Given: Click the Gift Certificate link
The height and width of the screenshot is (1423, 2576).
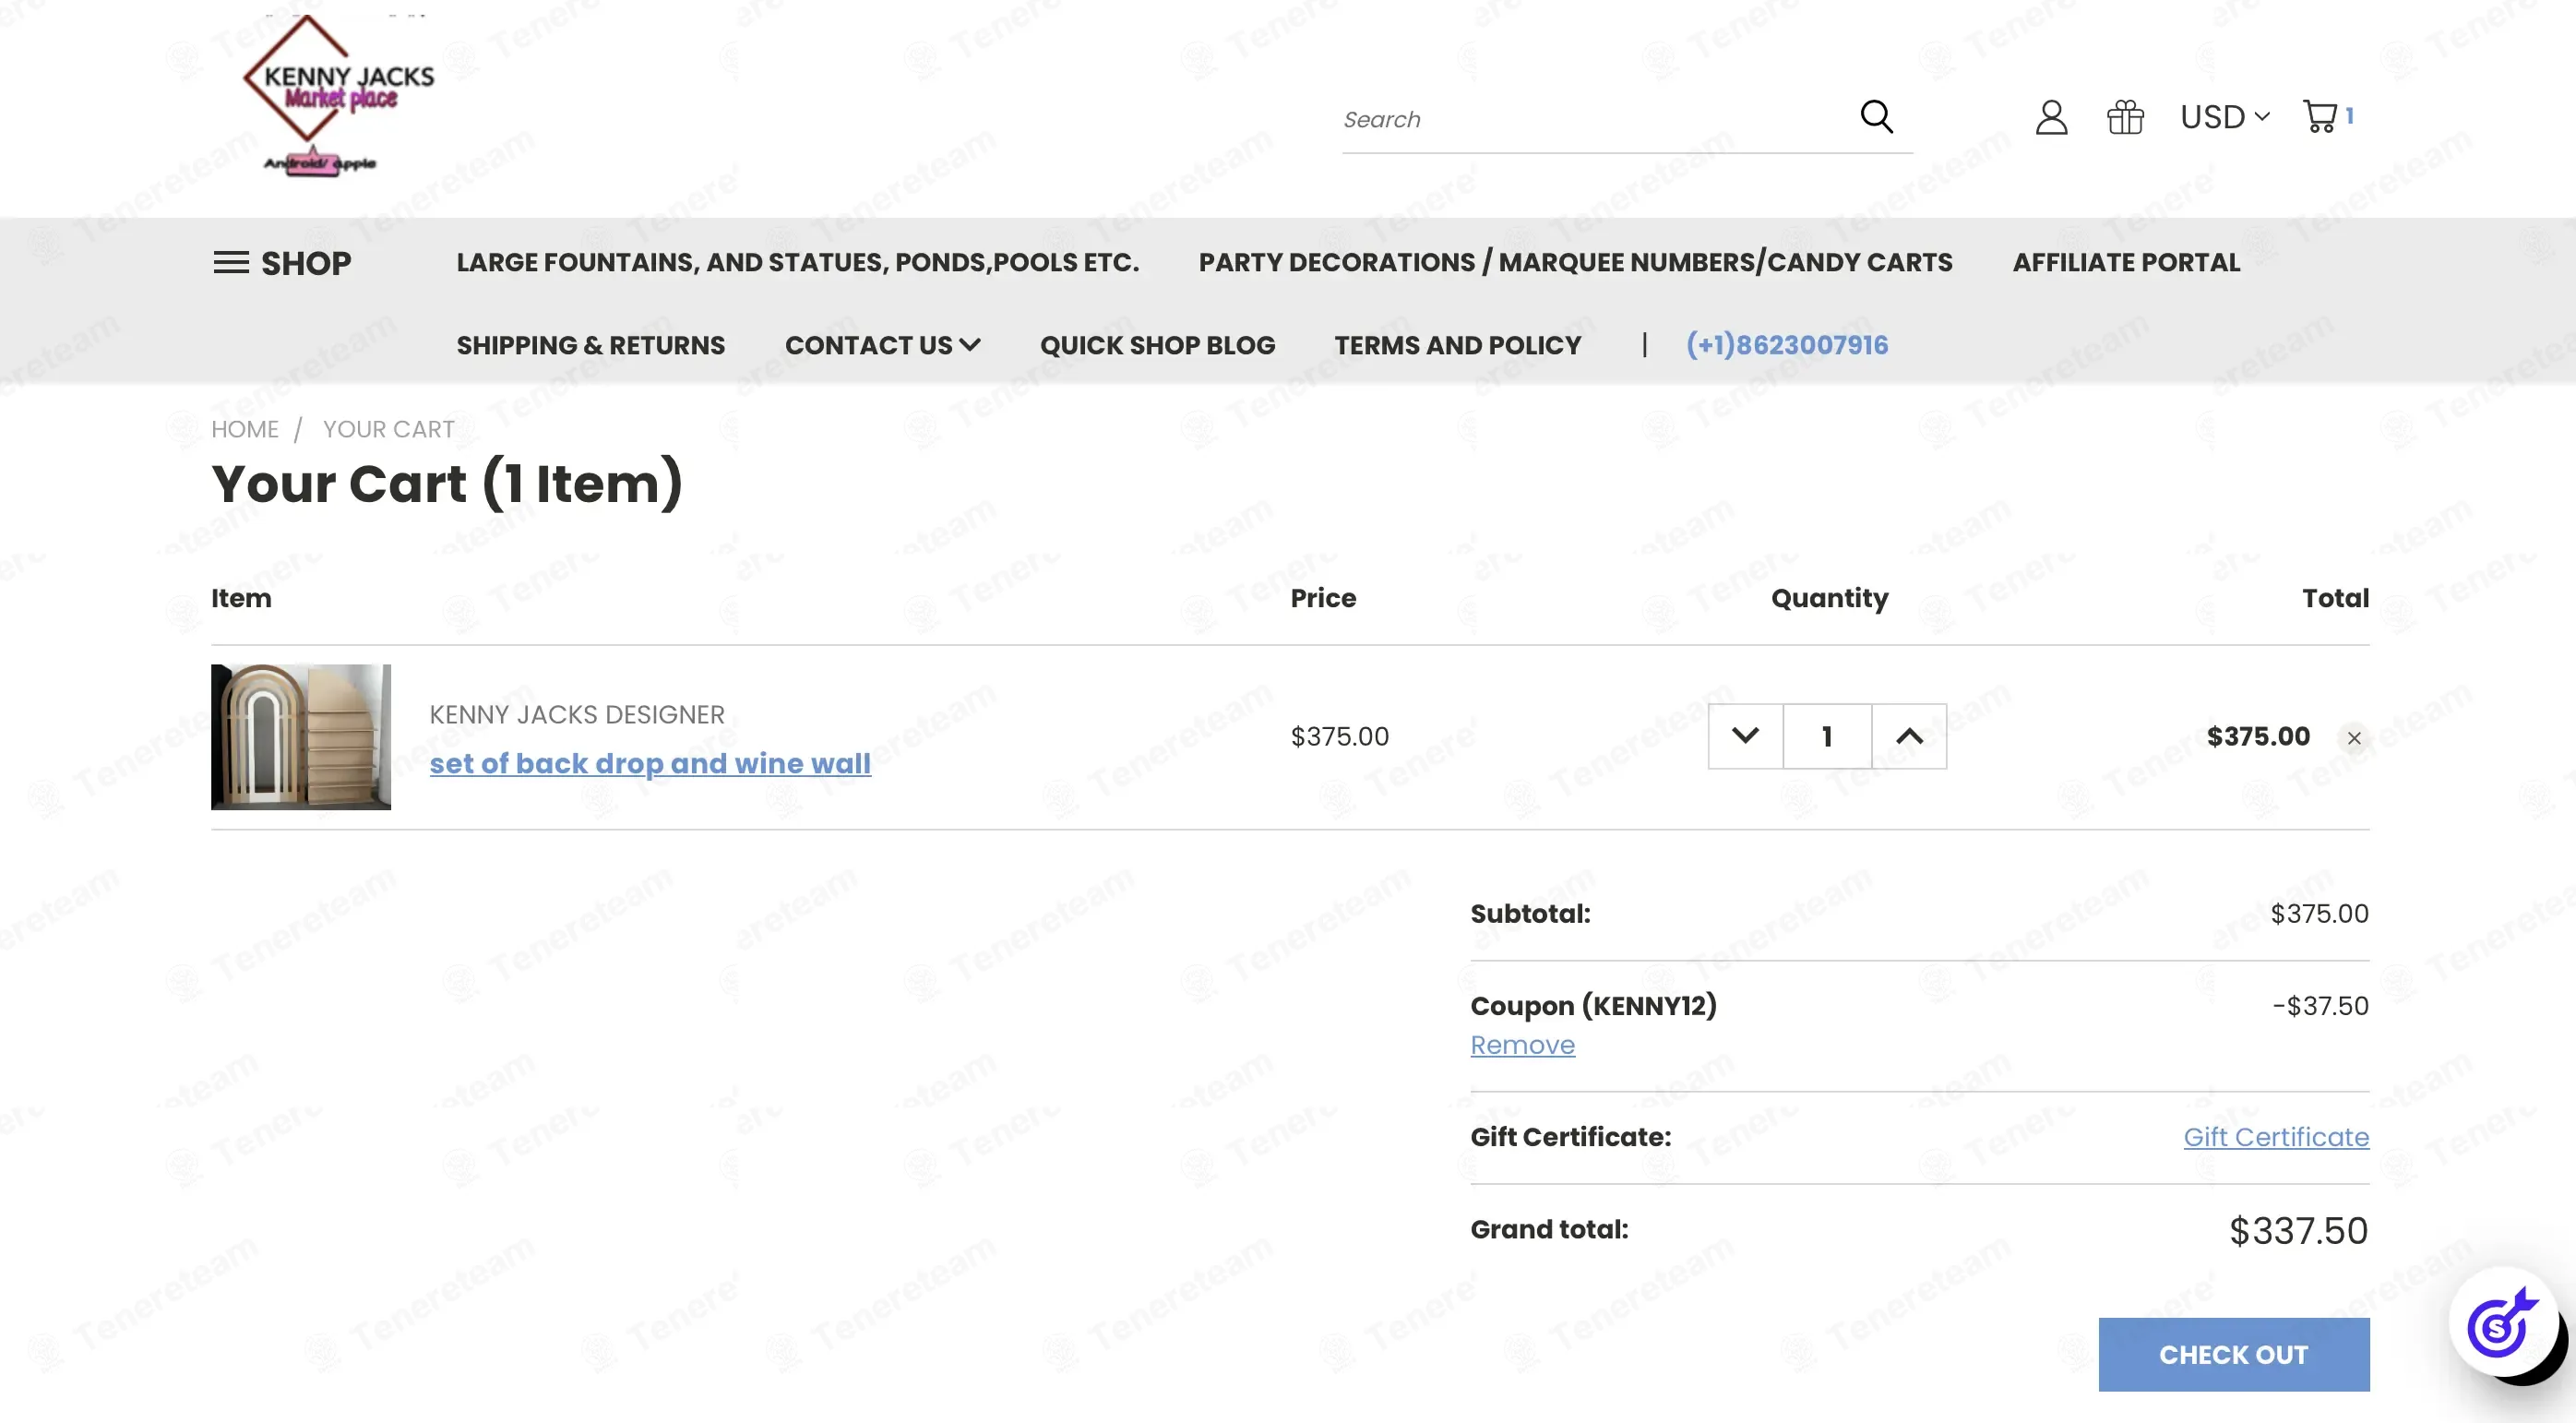Looking at the screenshot, I should tap(2276, 1137).
